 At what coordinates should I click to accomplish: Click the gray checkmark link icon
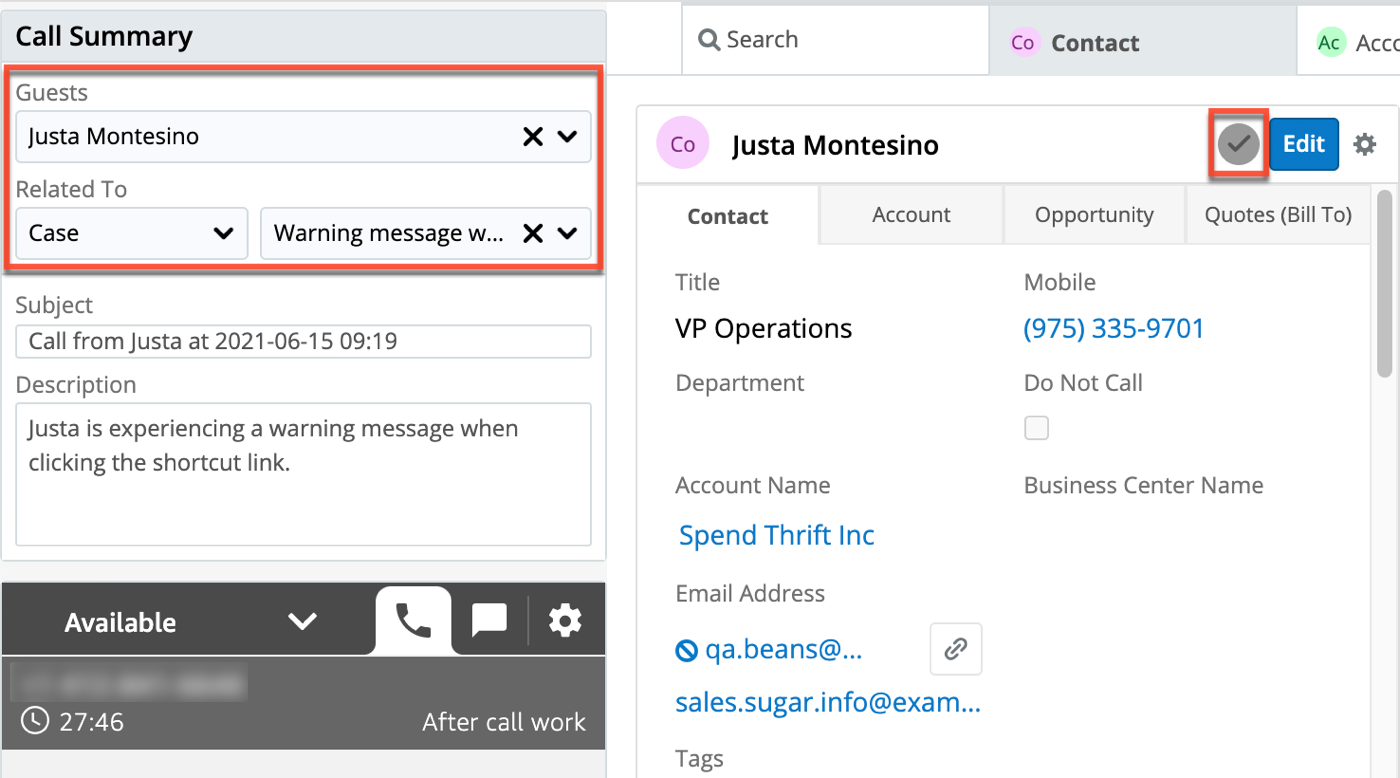click(1239, 145)
